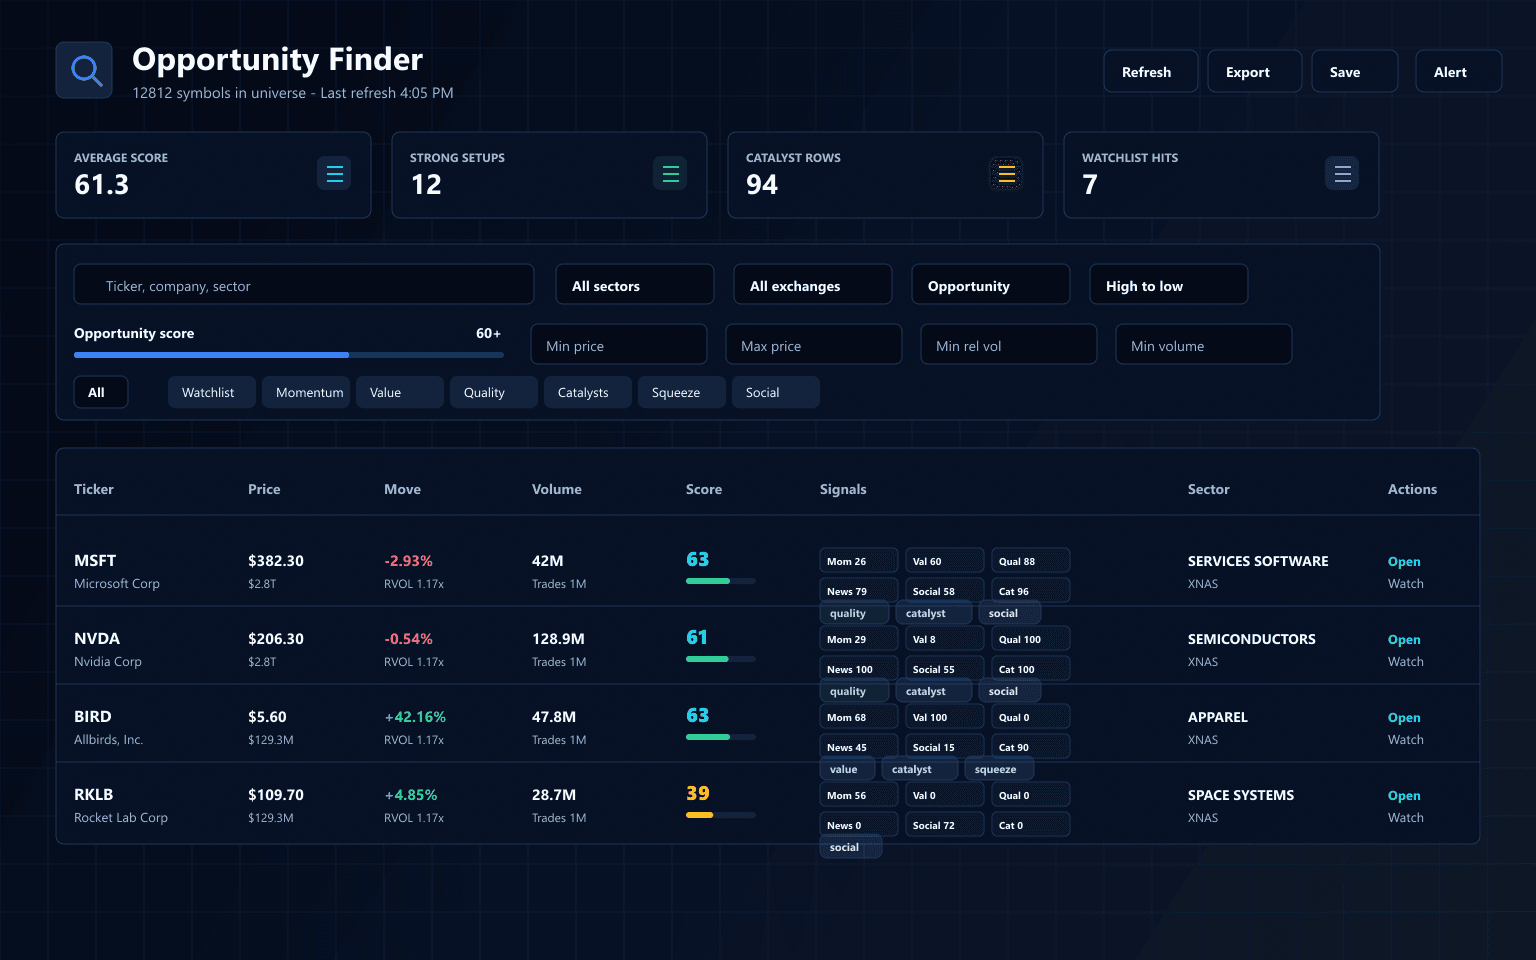Click the Qual 100 signal badge
The height and width of the screenshot is (960, 1536).
click(1030, 639)
